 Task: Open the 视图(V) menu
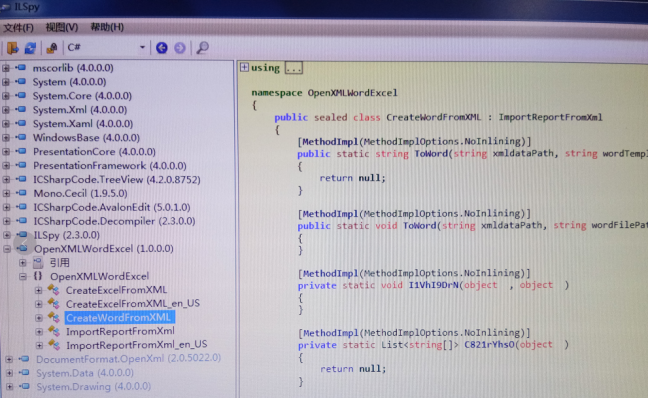tap(62, 28)
